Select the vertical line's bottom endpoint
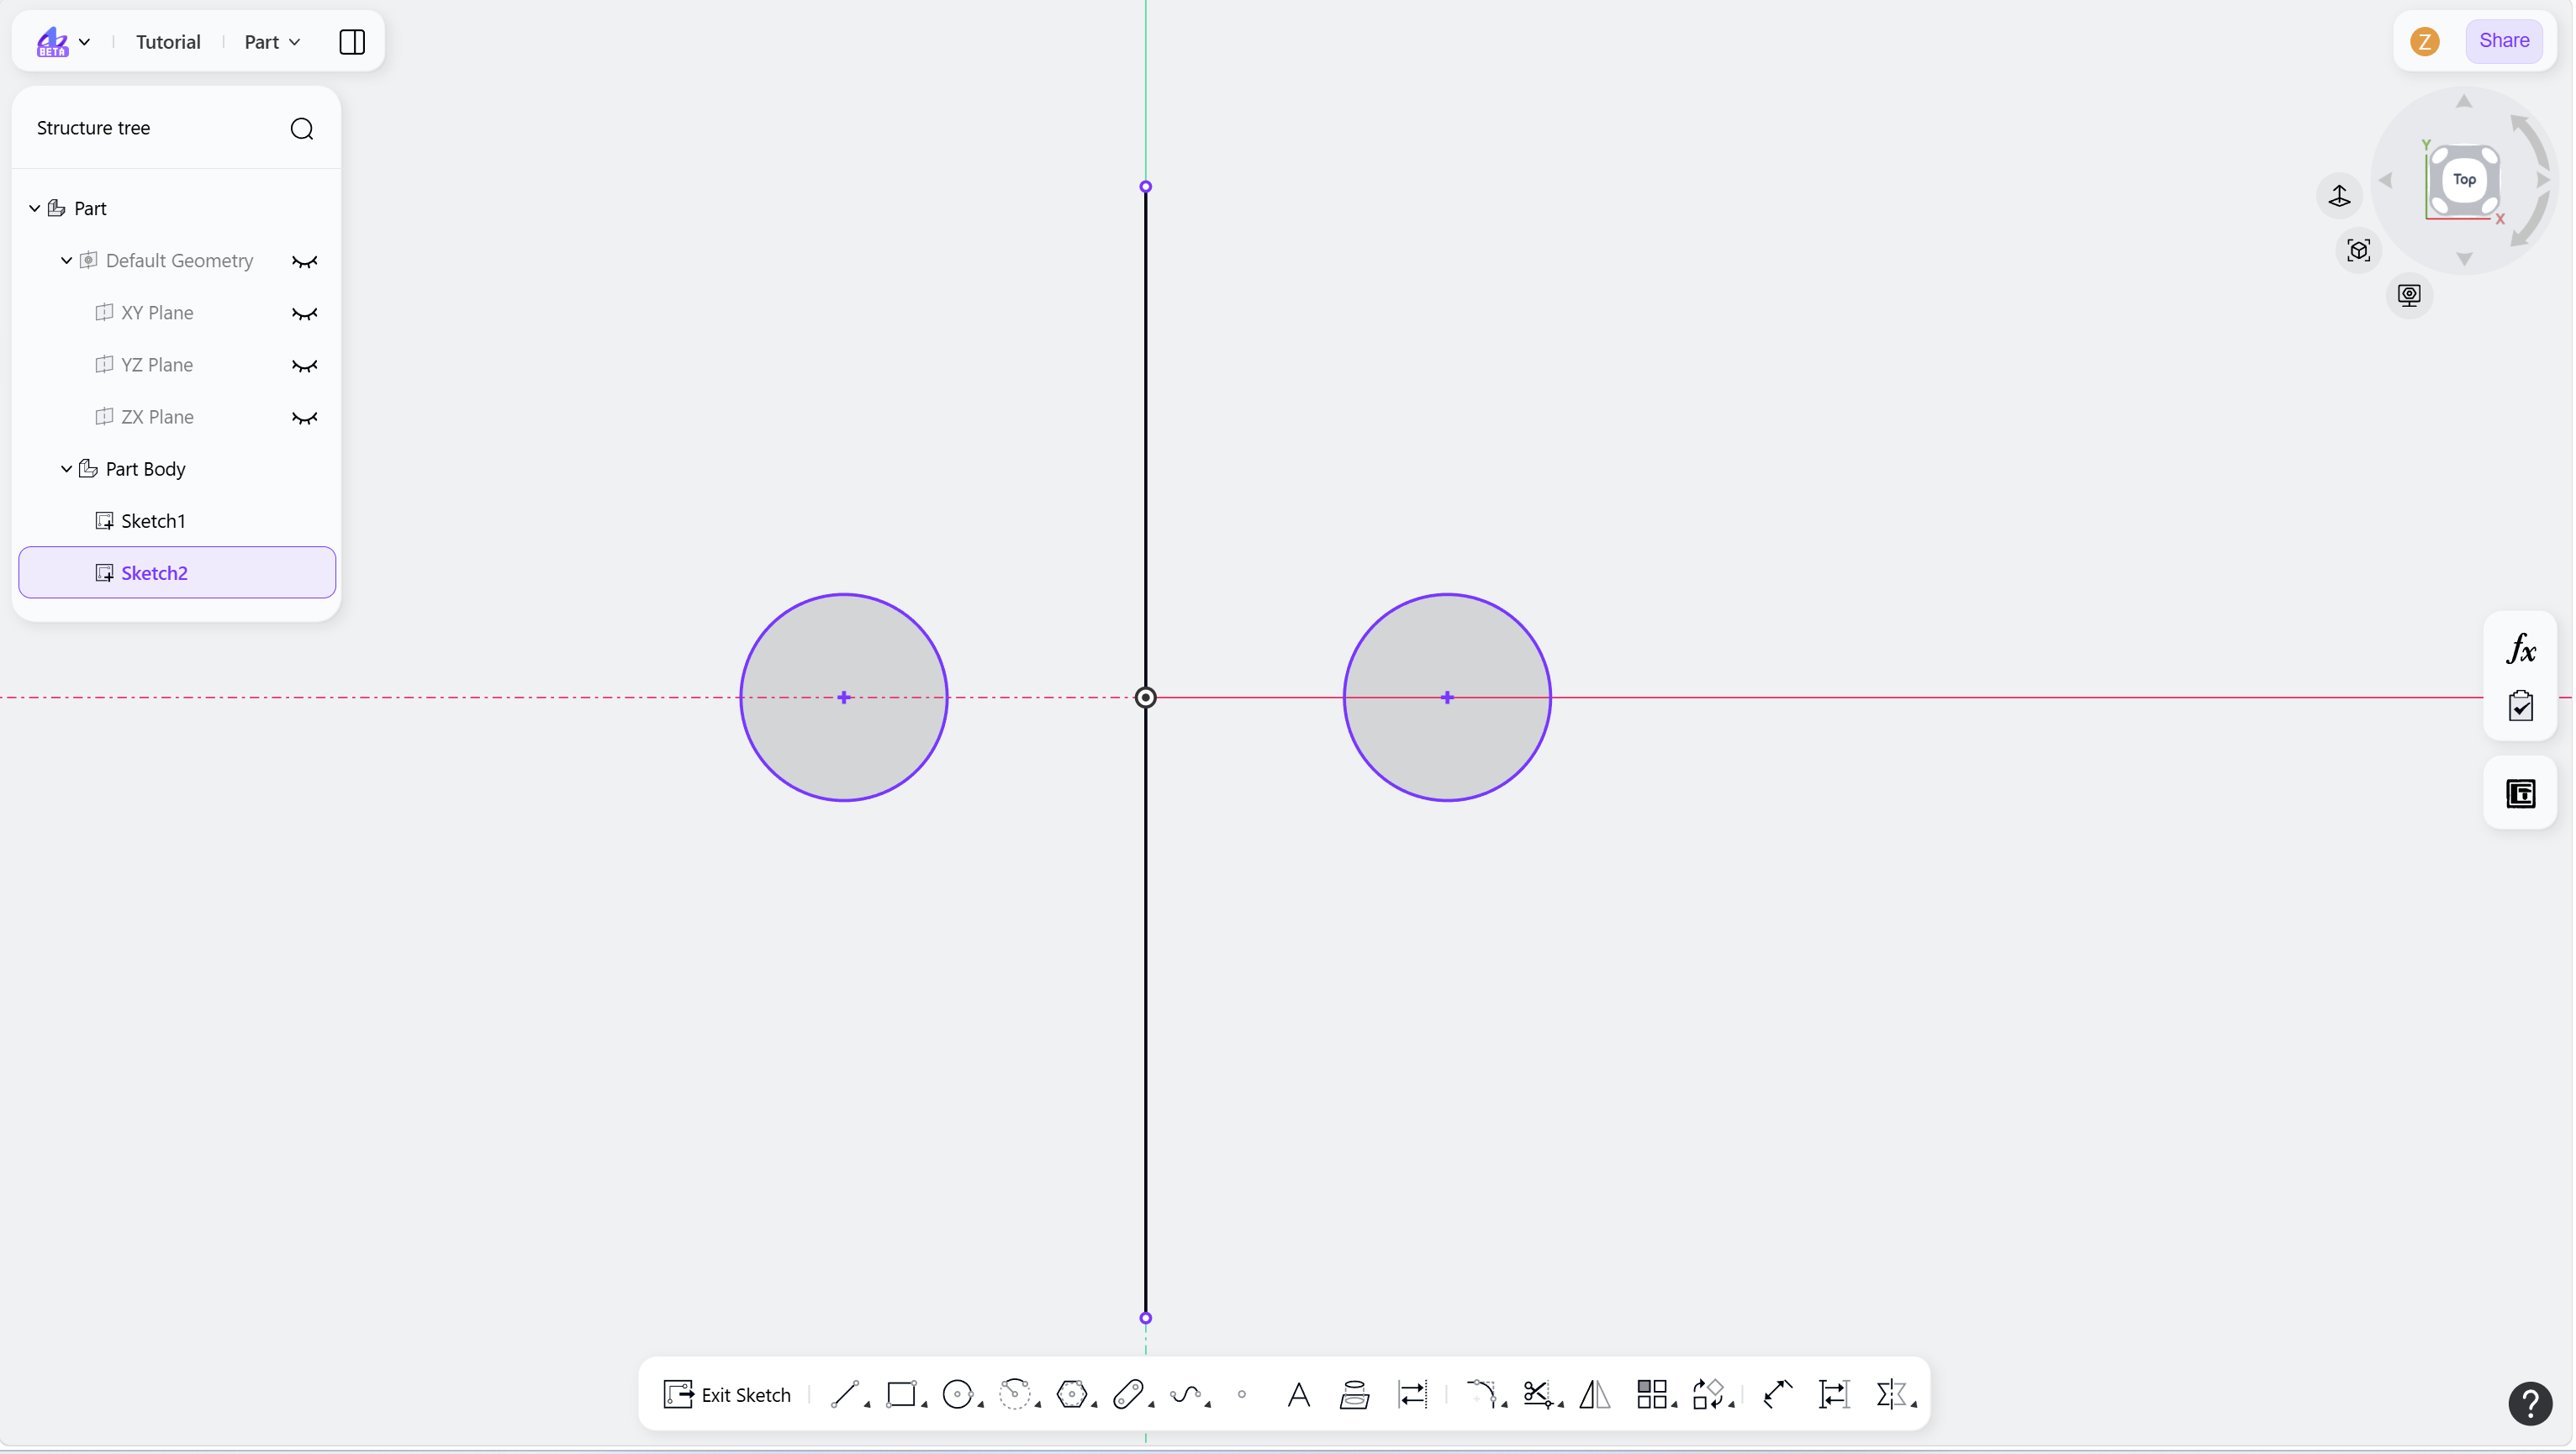 pyautogui.click(x=1146, y=1318)
